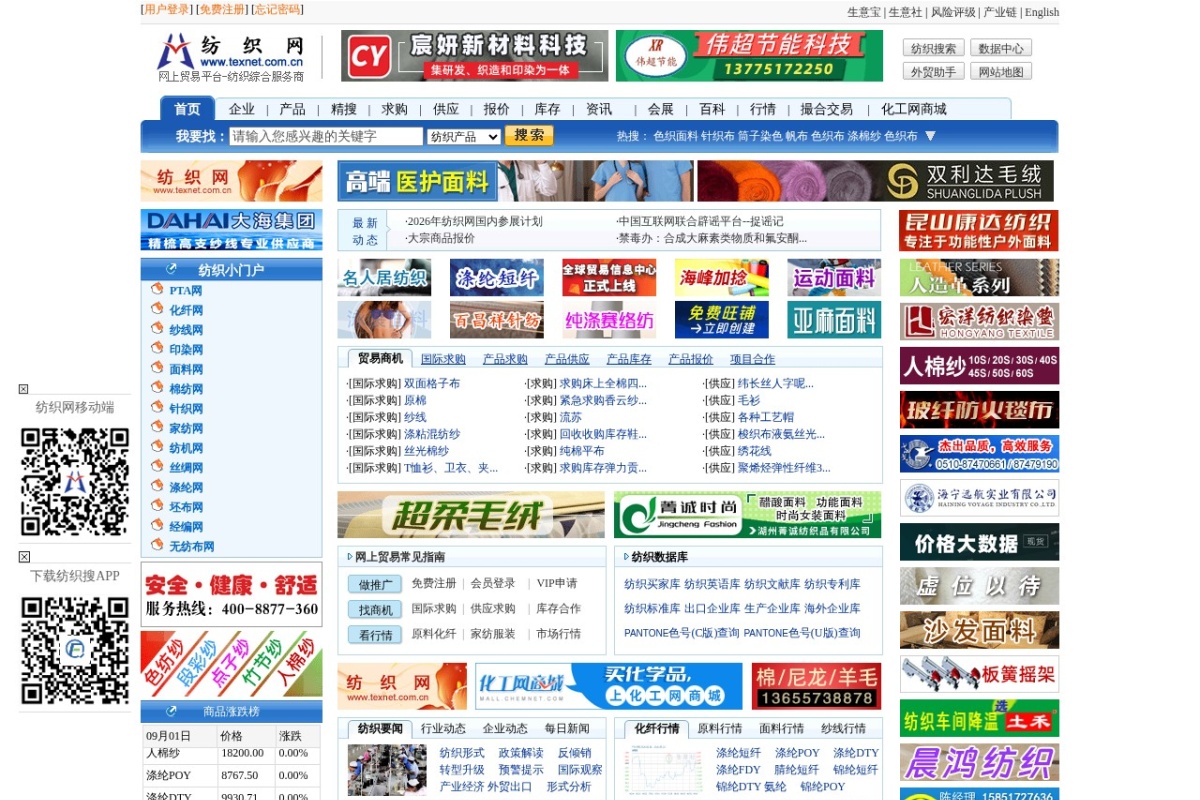Click the 纺织要闻 news photo thumbnail
1200x800 pixels.
coord(387,770)
